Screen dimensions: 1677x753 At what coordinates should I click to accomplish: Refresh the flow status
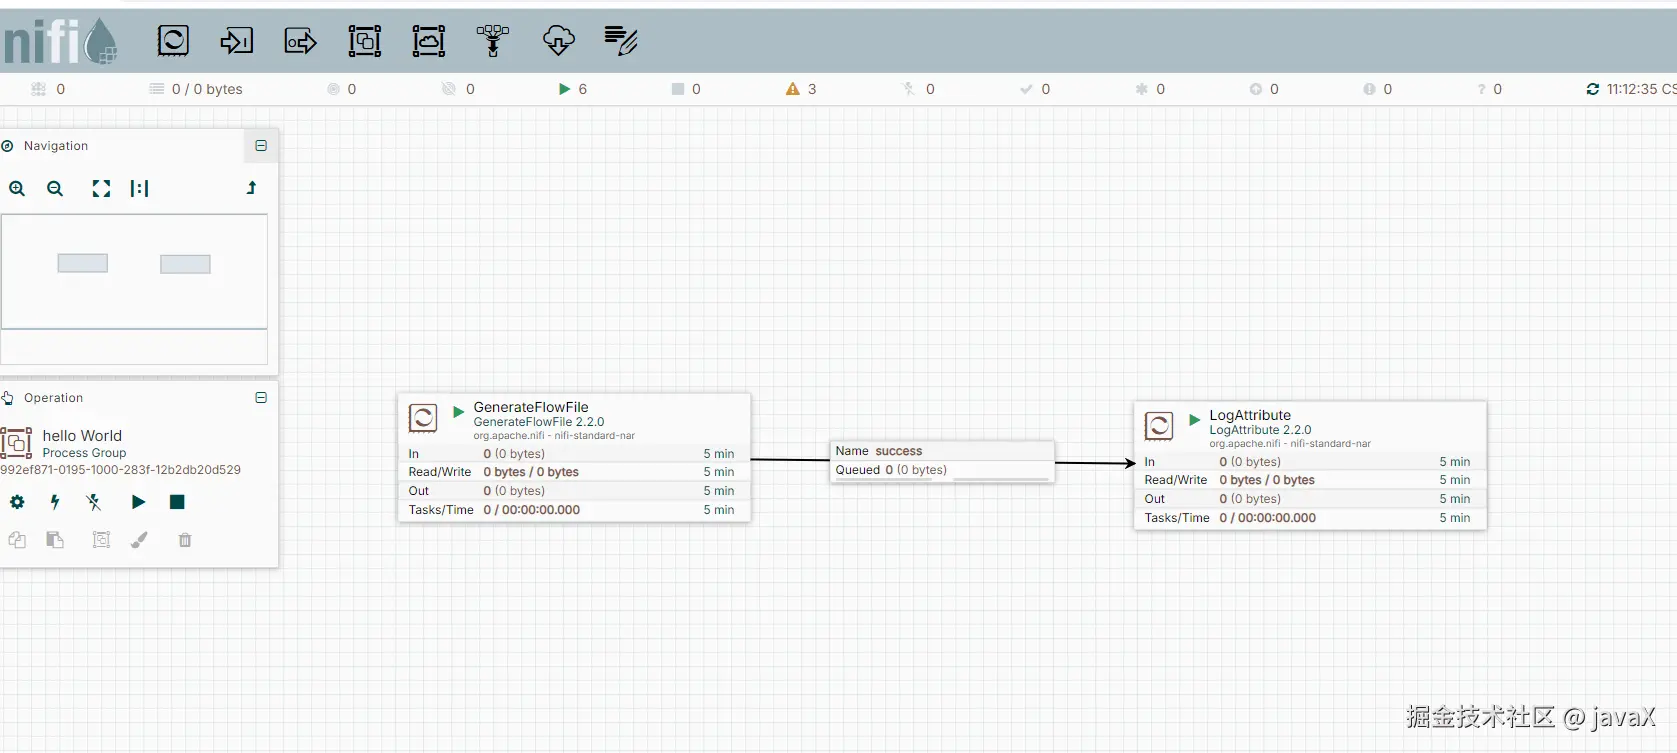coord(1593,89)
